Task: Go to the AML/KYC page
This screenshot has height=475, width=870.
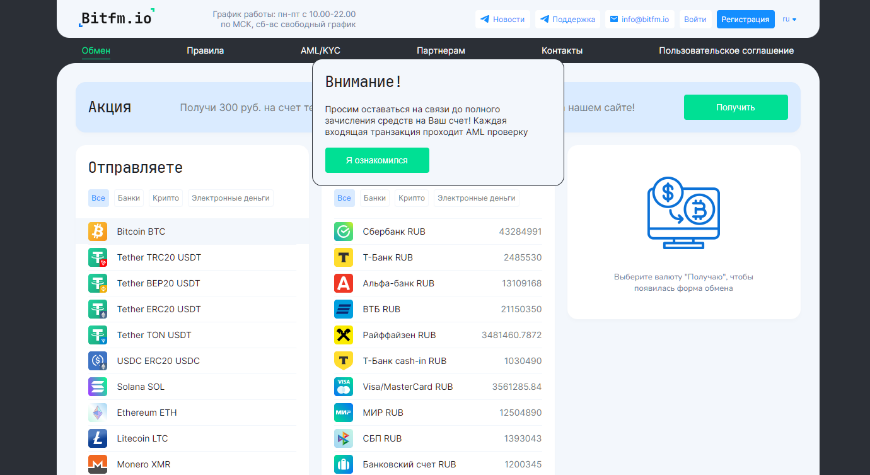Action: (x=320, y=50)
